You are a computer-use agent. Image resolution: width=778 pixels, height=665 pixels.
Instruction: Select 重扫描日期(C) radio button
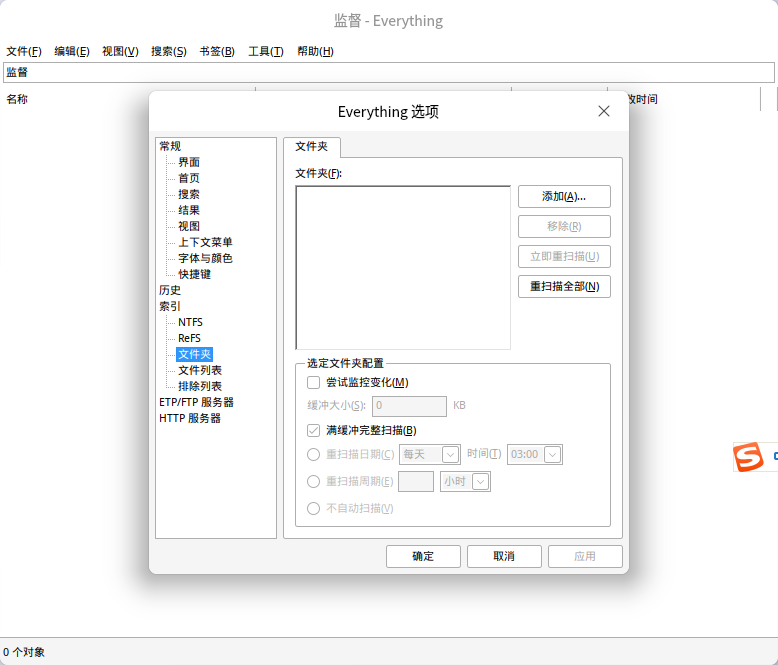click(x=313, y=454)
